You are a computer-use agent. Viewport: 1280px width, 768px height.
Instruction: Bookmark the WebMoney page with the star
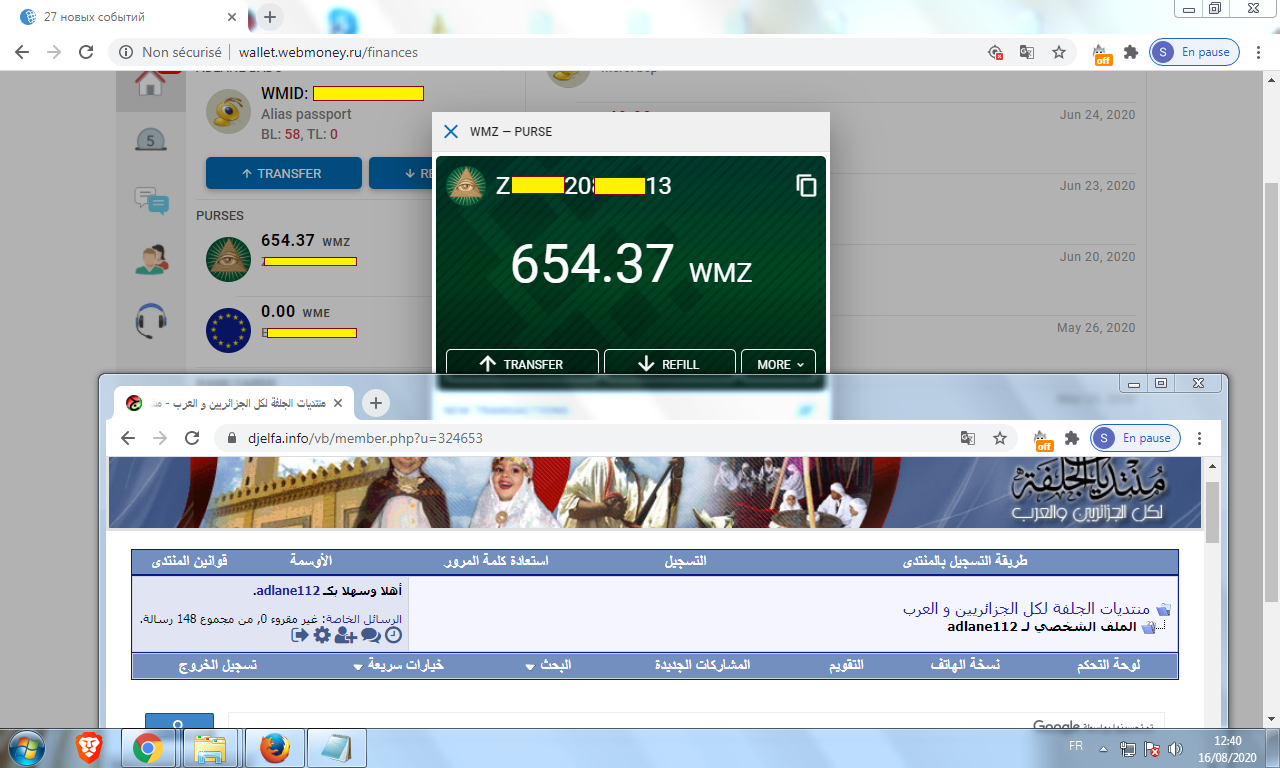click(1059, 52)
